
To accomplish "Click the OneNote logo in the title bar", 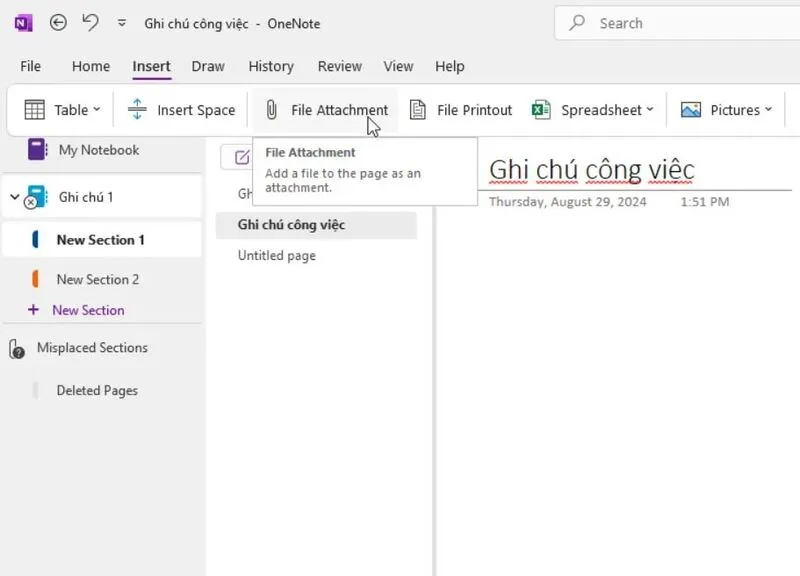I will point(22,22).
